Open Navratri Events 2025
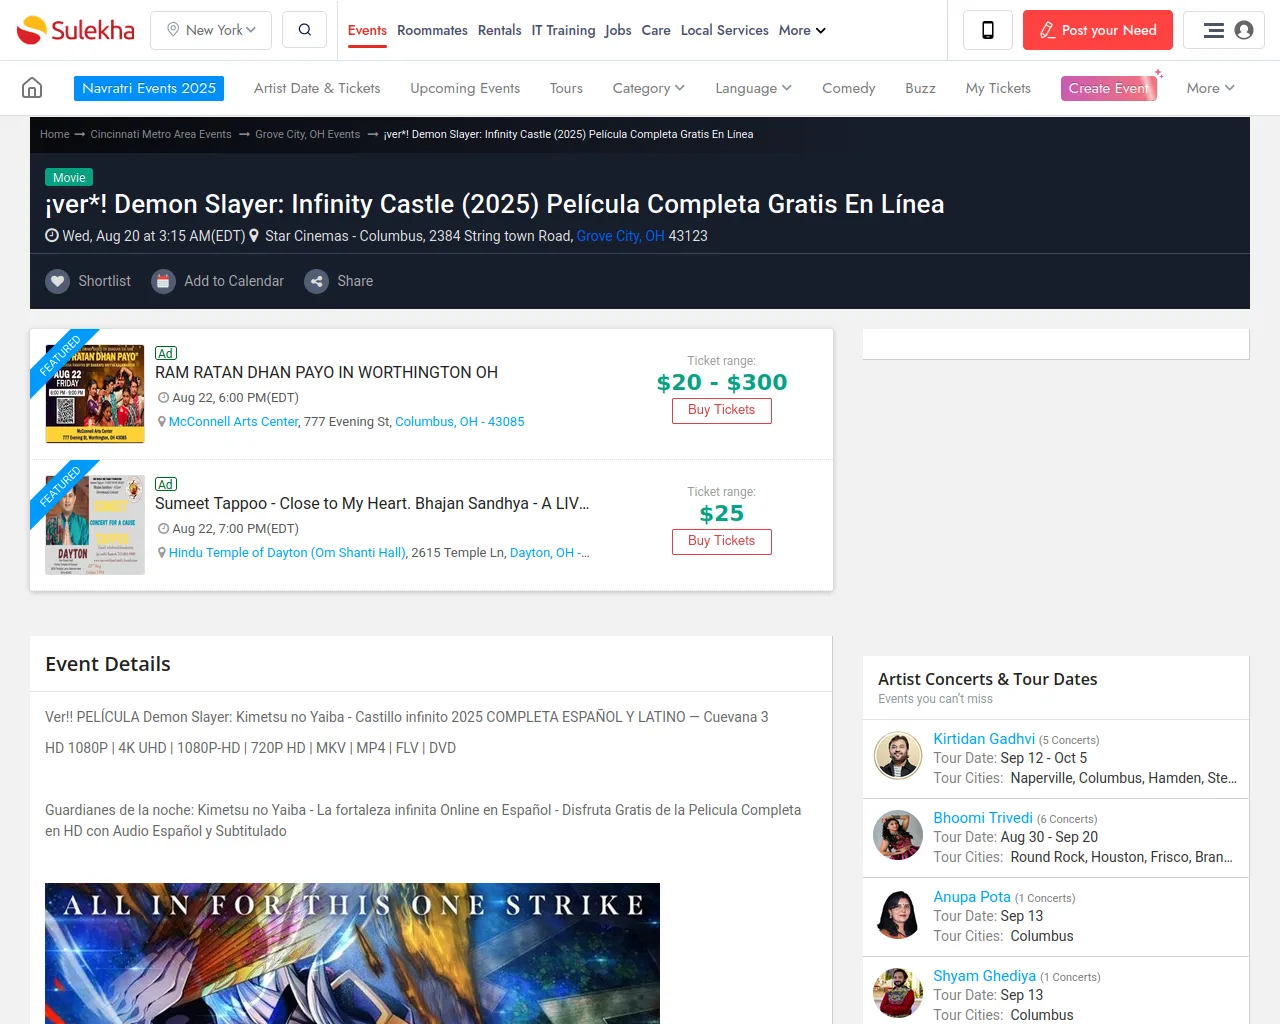1280x1024 pixels. click(149, 88)
